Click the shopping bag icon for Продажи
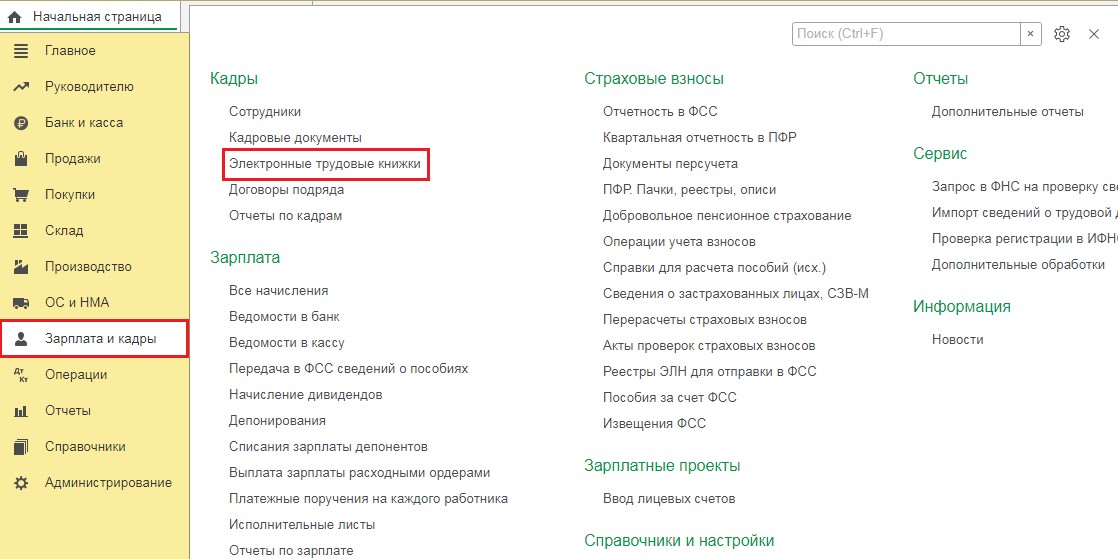 pos(21,159)
